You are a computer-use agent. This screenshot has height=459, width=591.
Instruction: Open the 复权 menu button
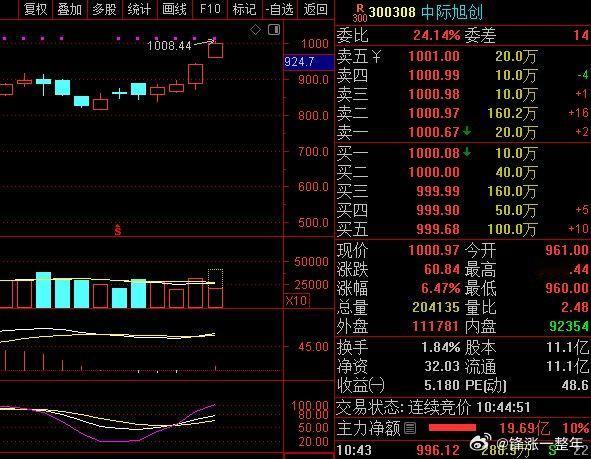click(35, 9)
